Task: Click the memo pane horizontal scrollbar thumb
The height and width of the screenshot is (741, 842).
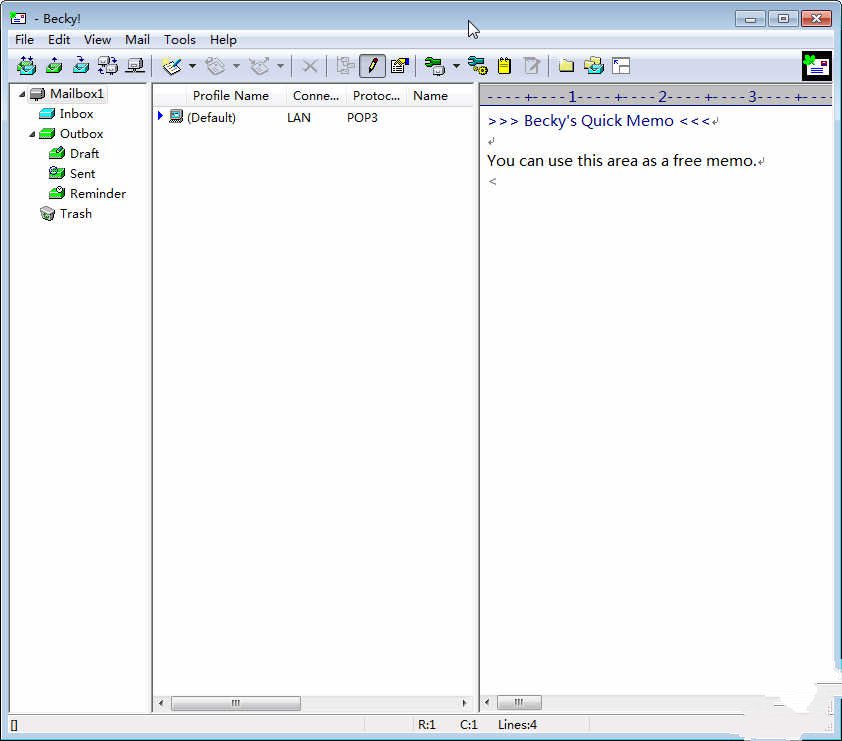Action: click(519, 702)
